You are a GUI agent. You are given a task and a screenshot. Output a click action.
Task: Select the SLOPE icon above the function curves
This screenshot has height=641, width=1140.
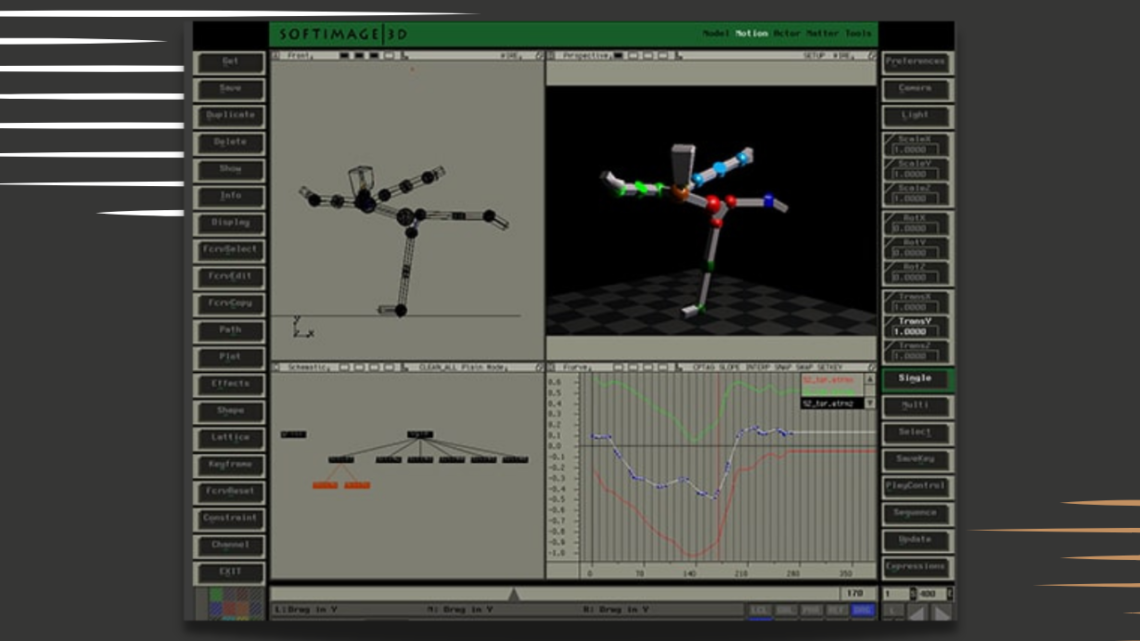point(730,363)
